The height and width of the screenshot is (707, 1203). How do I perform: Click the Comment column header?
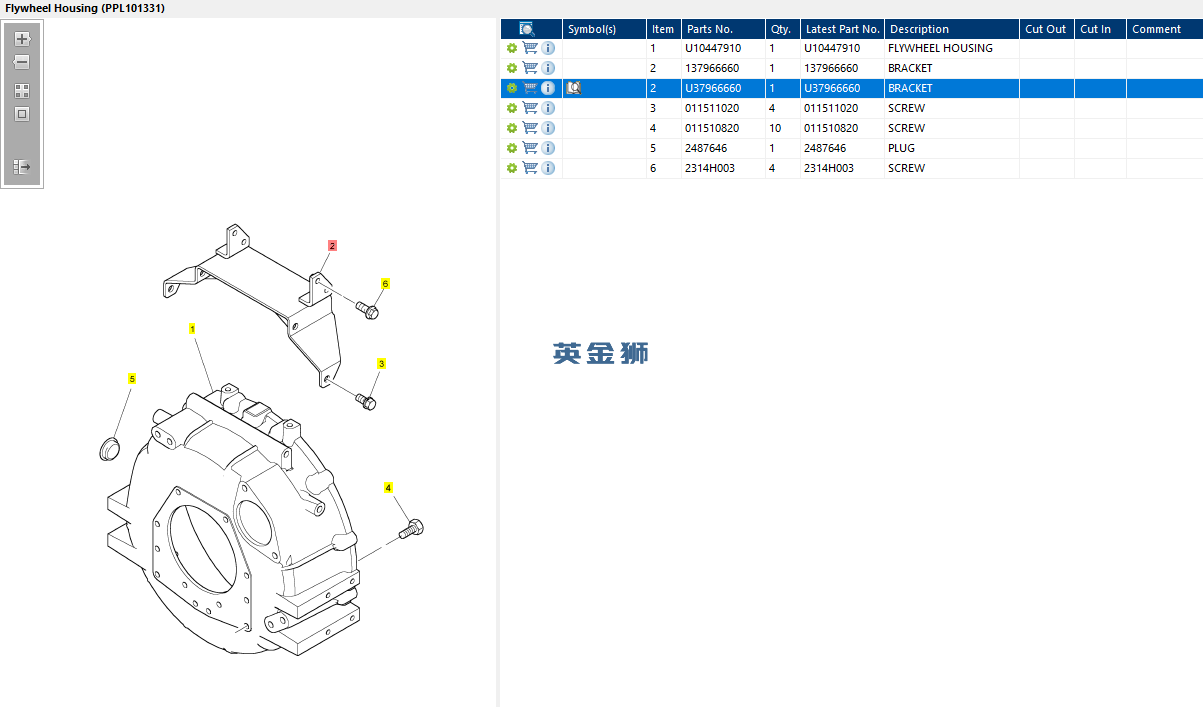pyautogui.click(x=1164, y=29)
